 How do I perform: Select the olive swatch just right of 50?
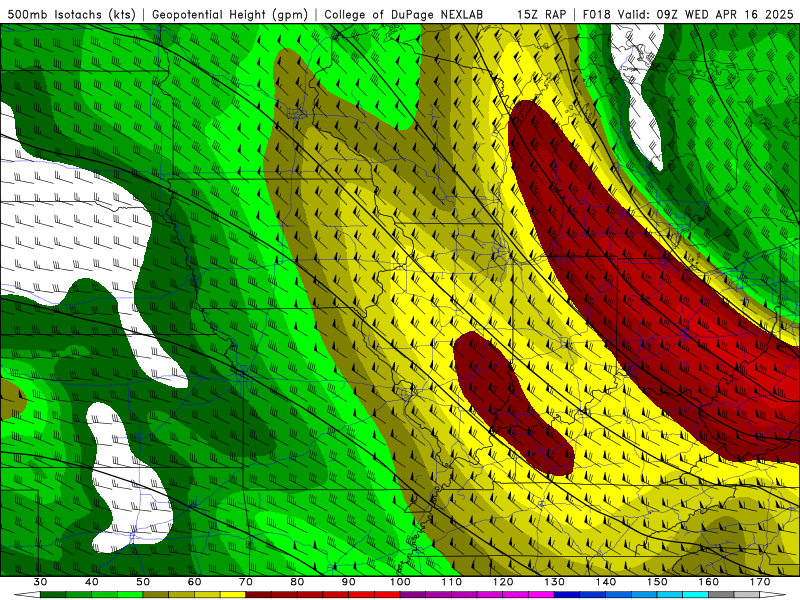(156, 595)
